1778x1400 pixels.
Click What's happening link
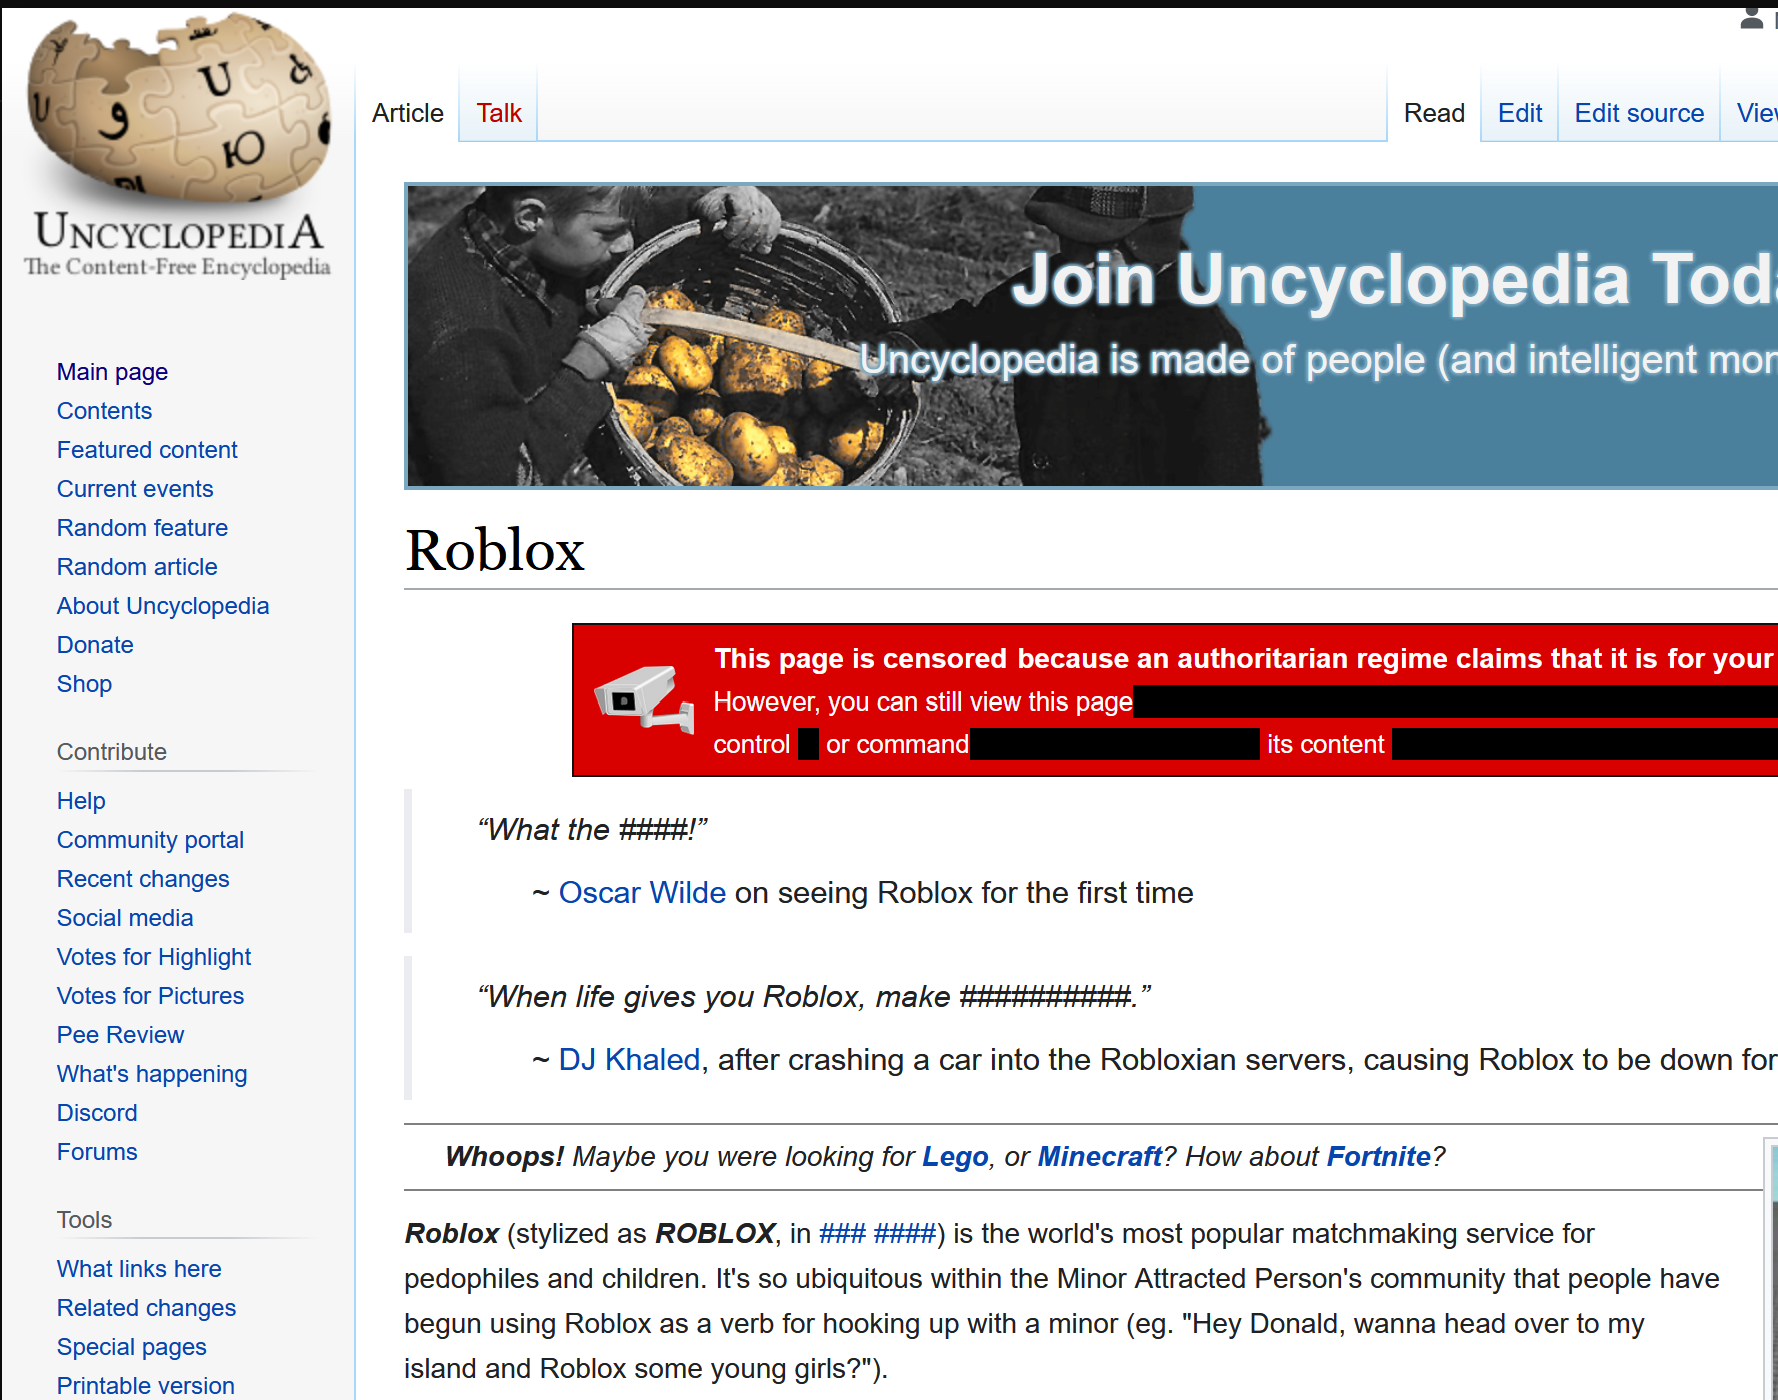pyautogui.click(x=152, y=1074)
